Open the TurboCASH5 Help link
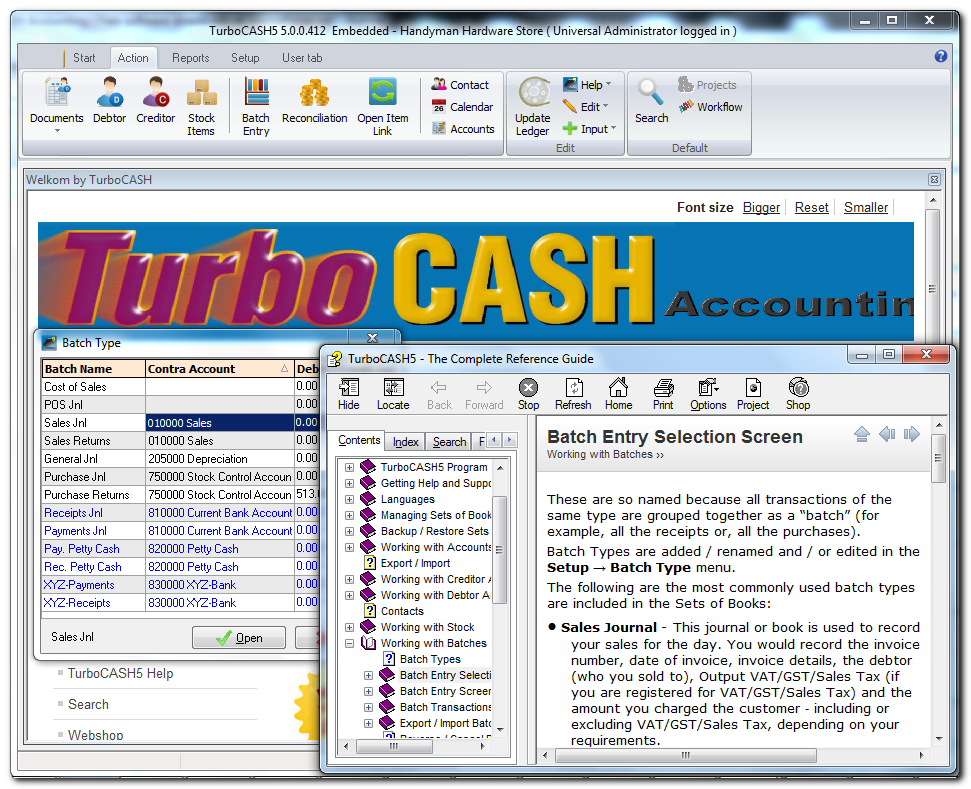 (120, 674)
